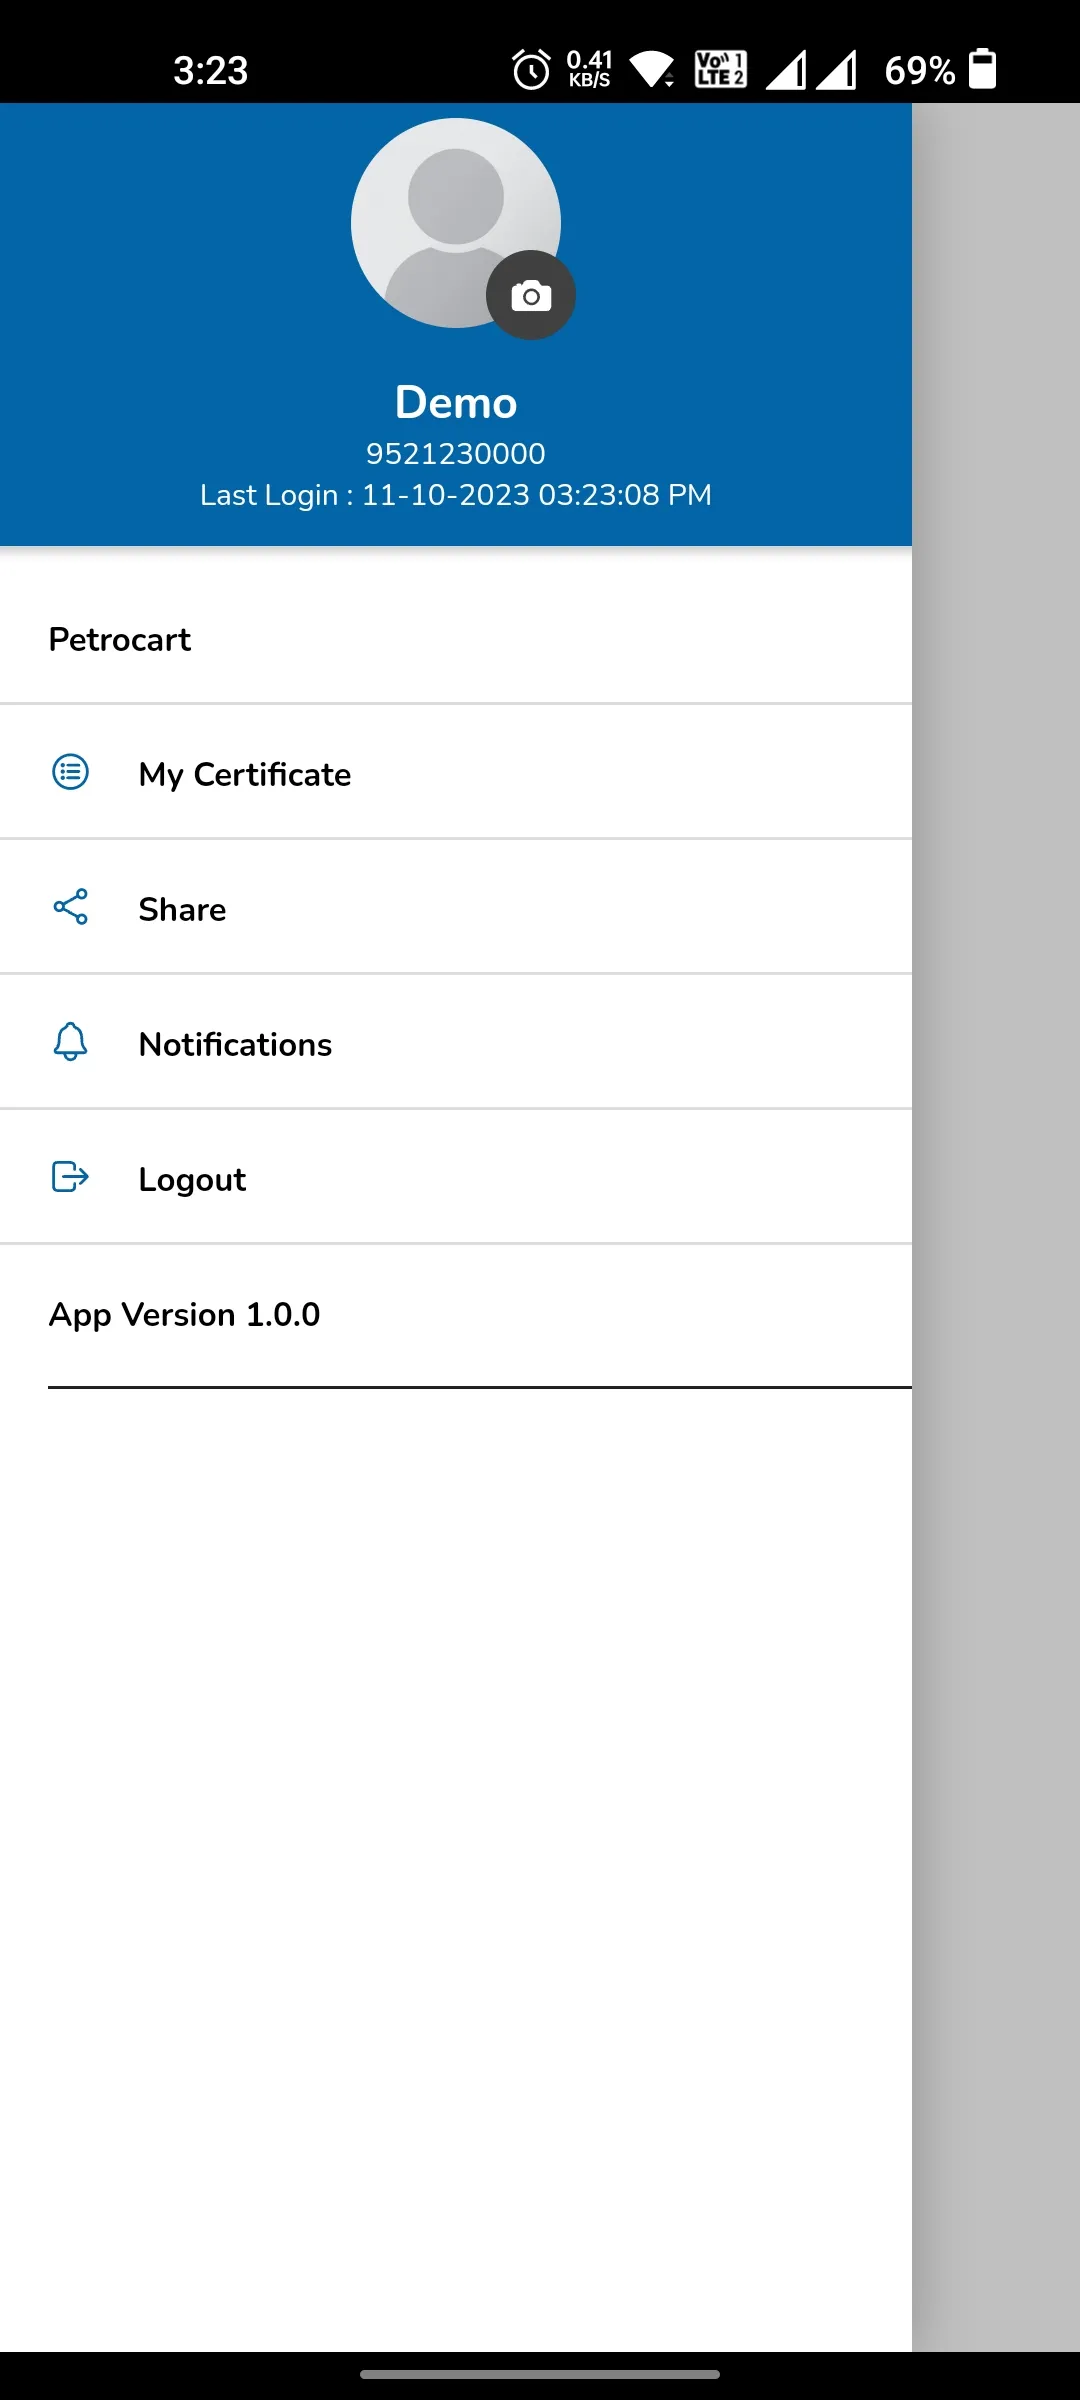Click the Demo user name

click(x=456, y=402)
